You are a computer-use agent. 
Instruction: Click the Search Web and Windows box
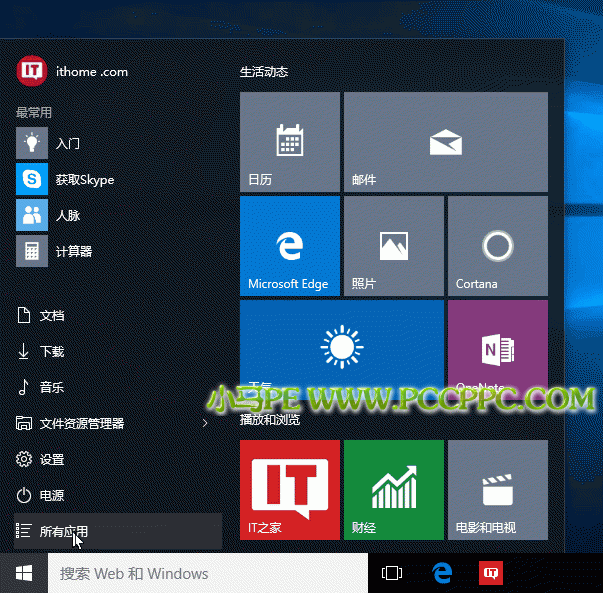(x=205, y=574)
